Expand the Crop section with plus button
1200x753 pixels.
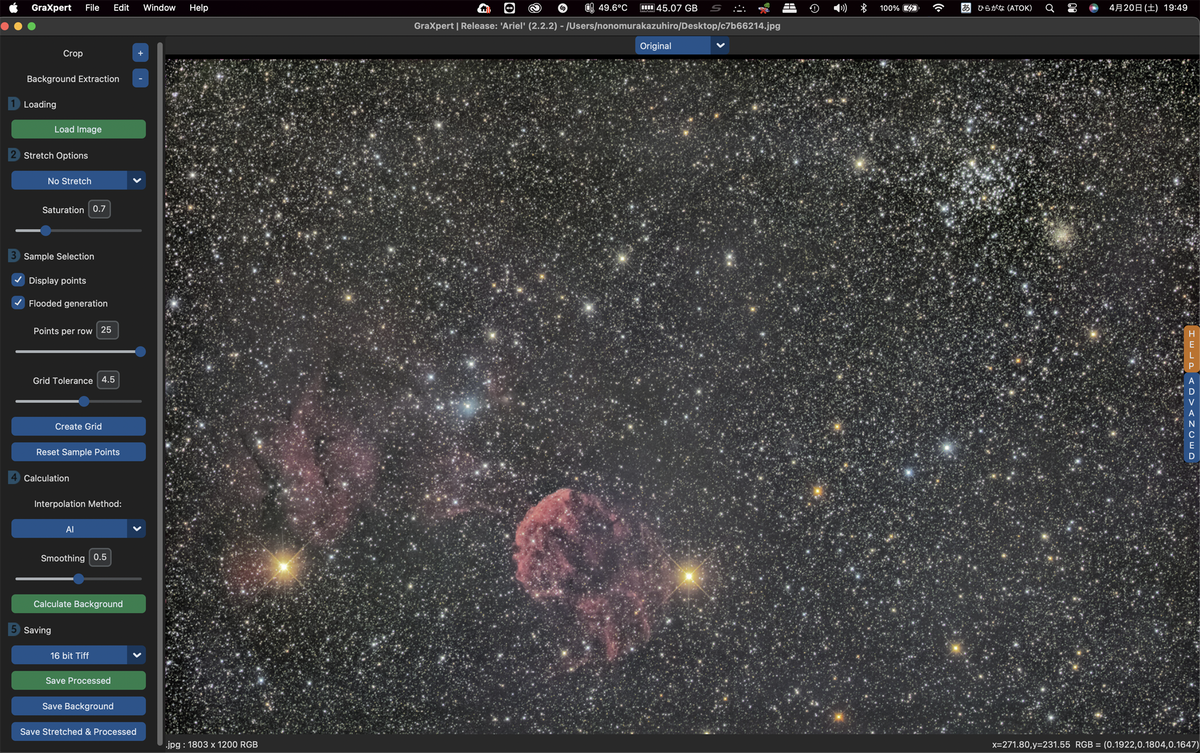(x=140, y=53)
